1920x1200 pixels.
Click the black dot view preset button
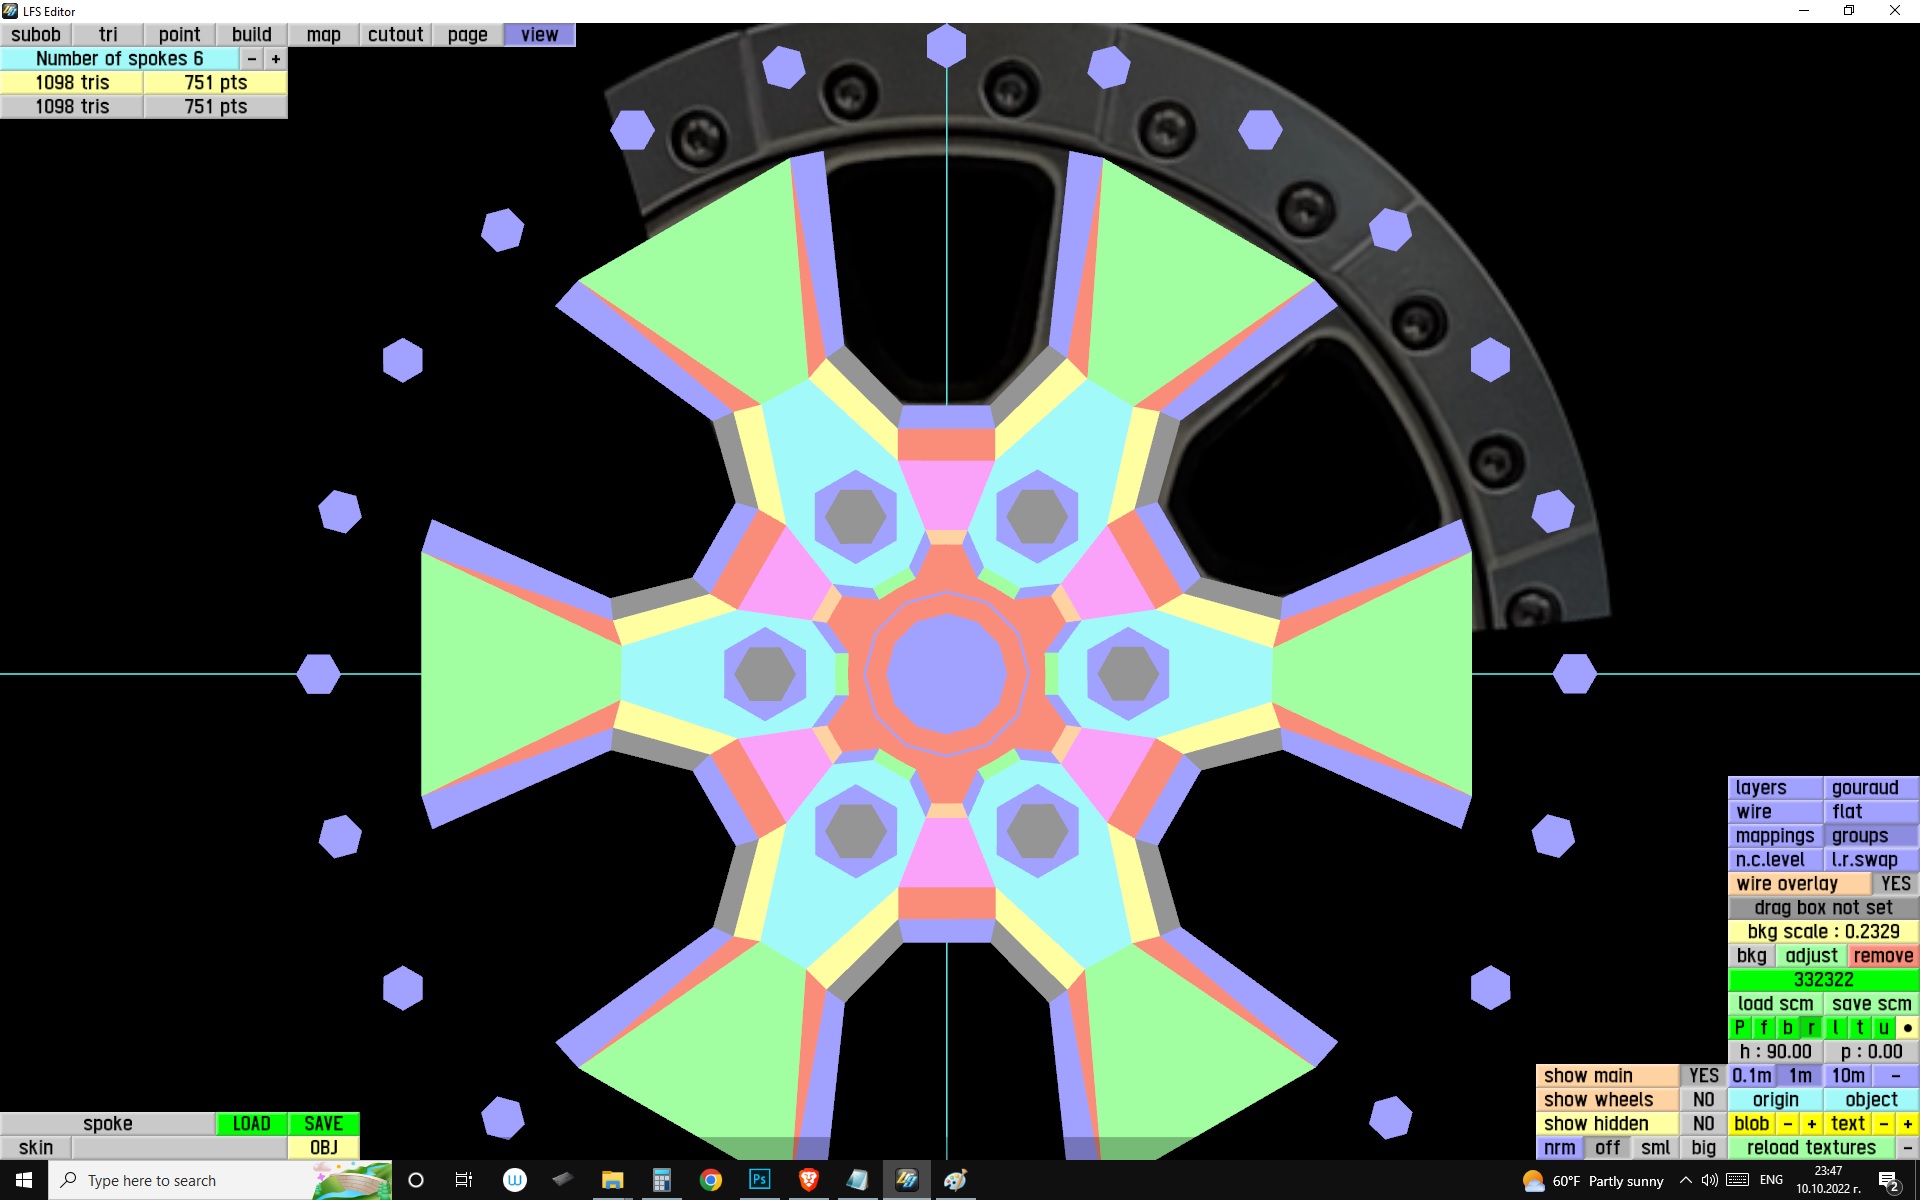[1907, 1028]
